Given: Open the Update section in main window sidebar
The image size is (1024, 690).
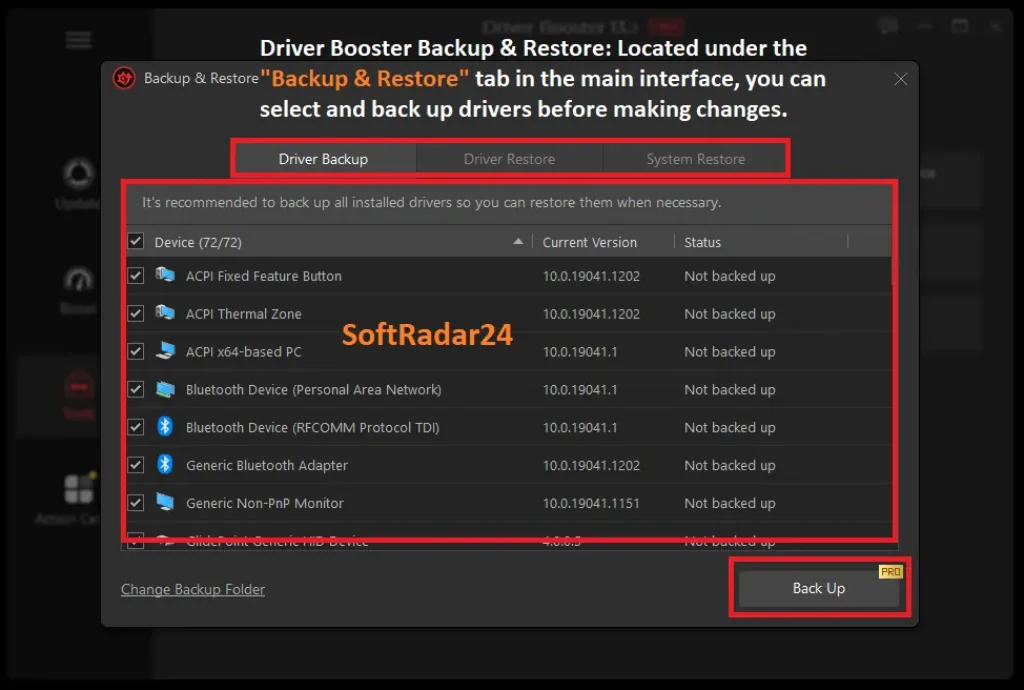Looking at the screenshot, I should coord(78,184).
